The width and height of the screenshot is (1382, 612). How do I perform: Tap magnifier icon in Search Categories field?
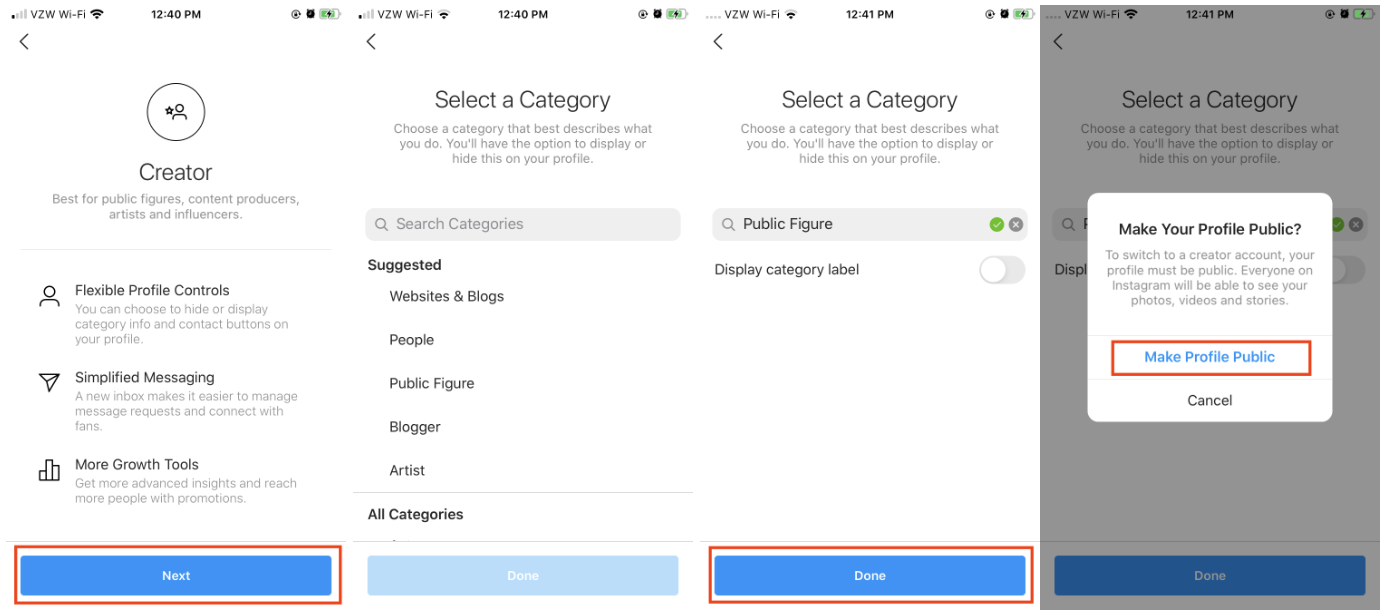(381, 225)
